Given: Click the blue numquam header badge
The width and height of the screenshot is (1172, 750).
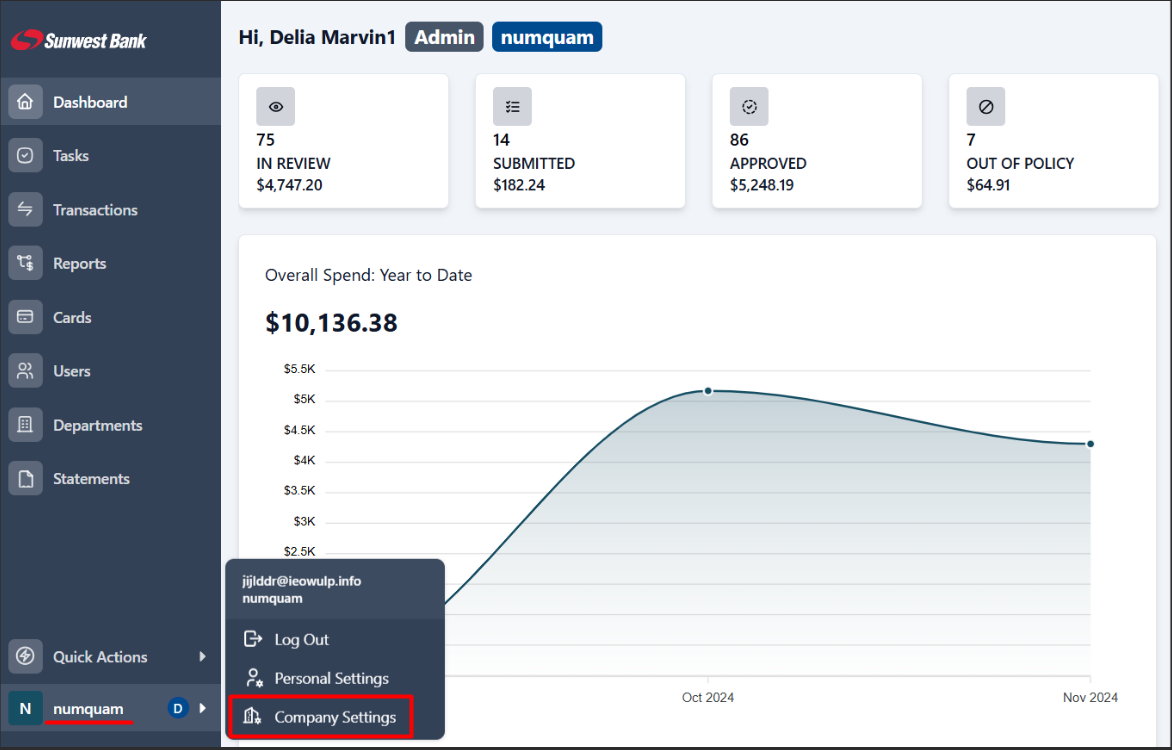Looking at the screenshot, I should click(547, 37).
